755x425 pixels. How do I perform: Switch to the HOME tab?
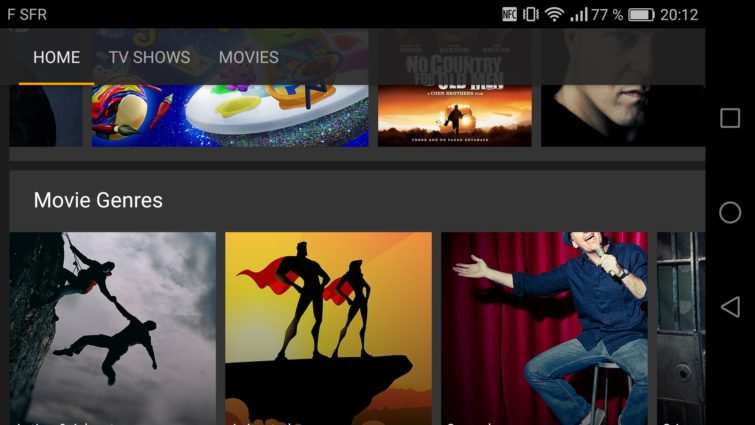pyautogui.click(x=56, y=57)
